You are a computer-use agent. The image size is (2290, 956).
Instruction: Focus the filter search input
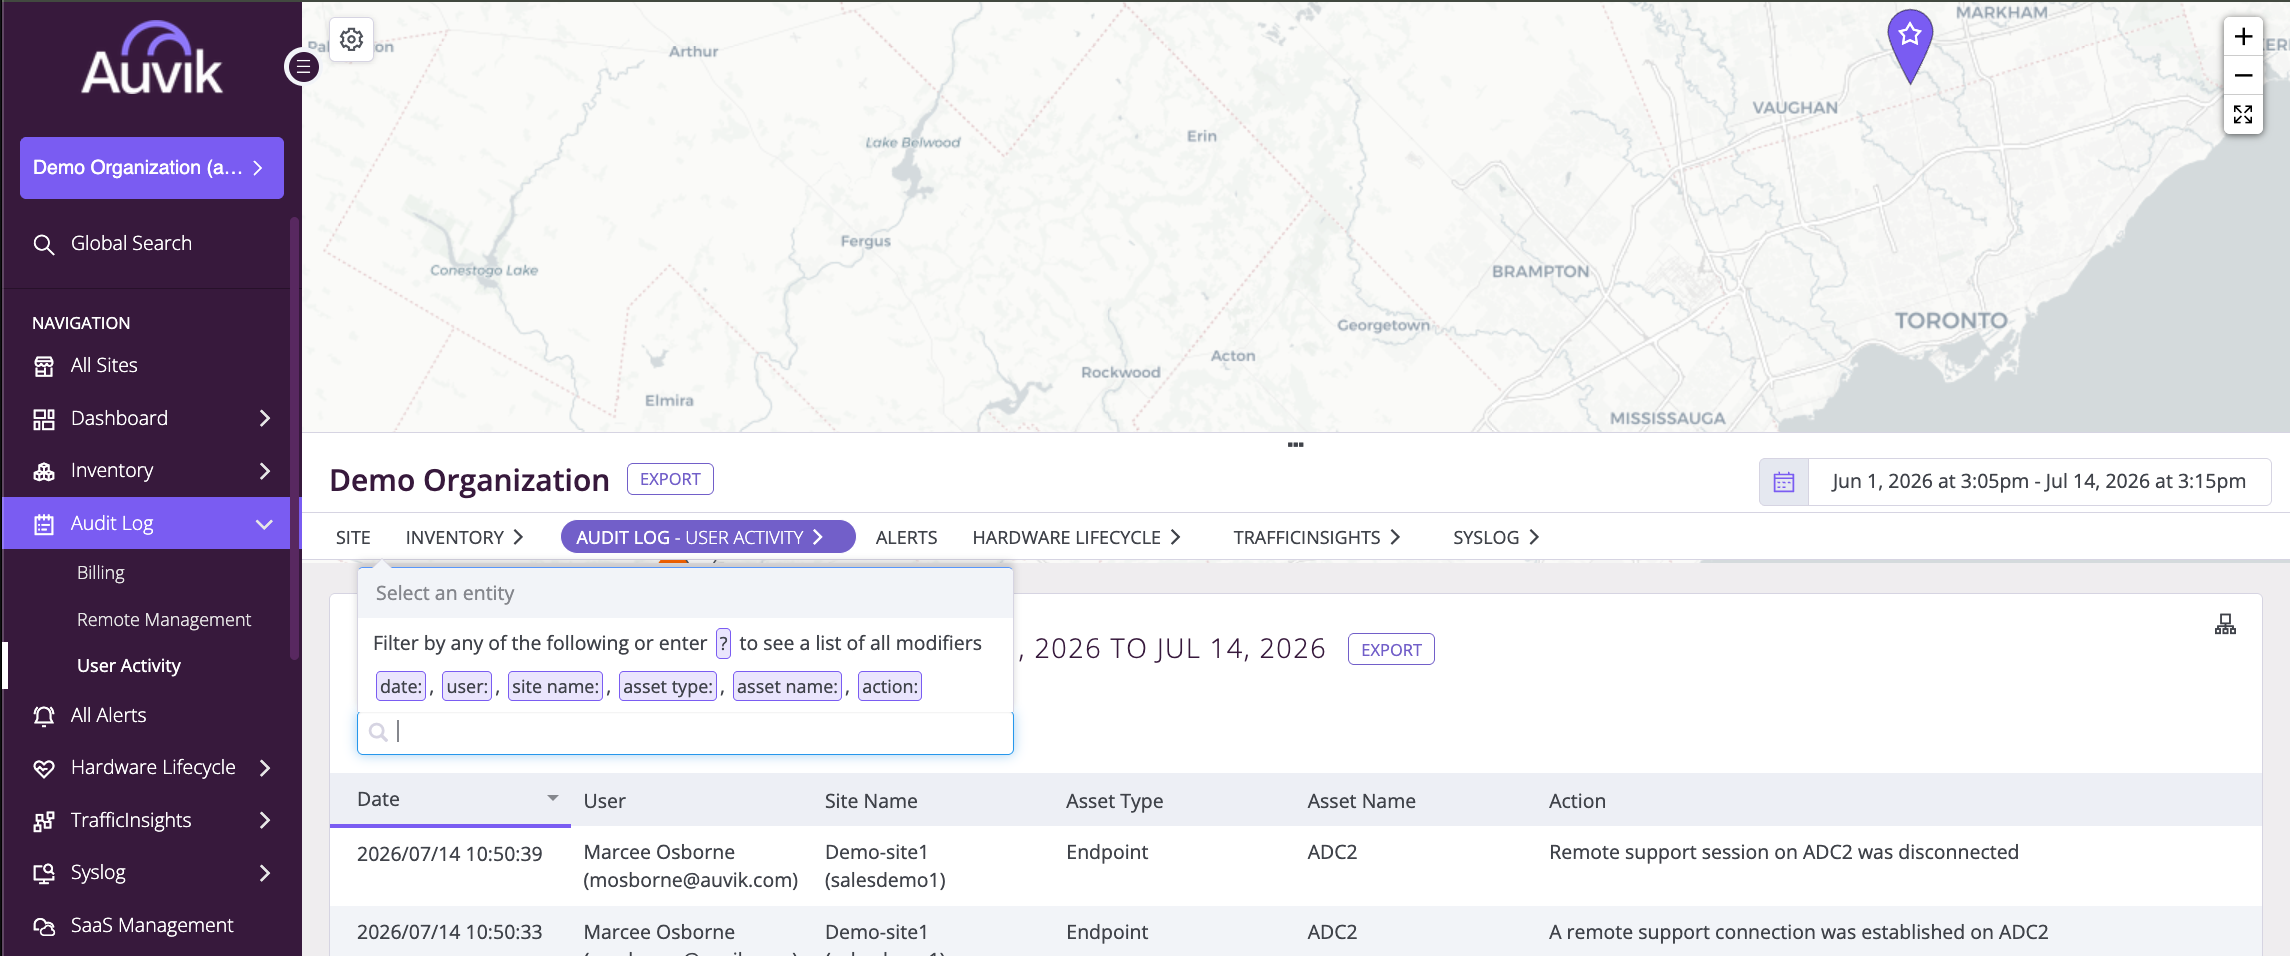(685, 732)
